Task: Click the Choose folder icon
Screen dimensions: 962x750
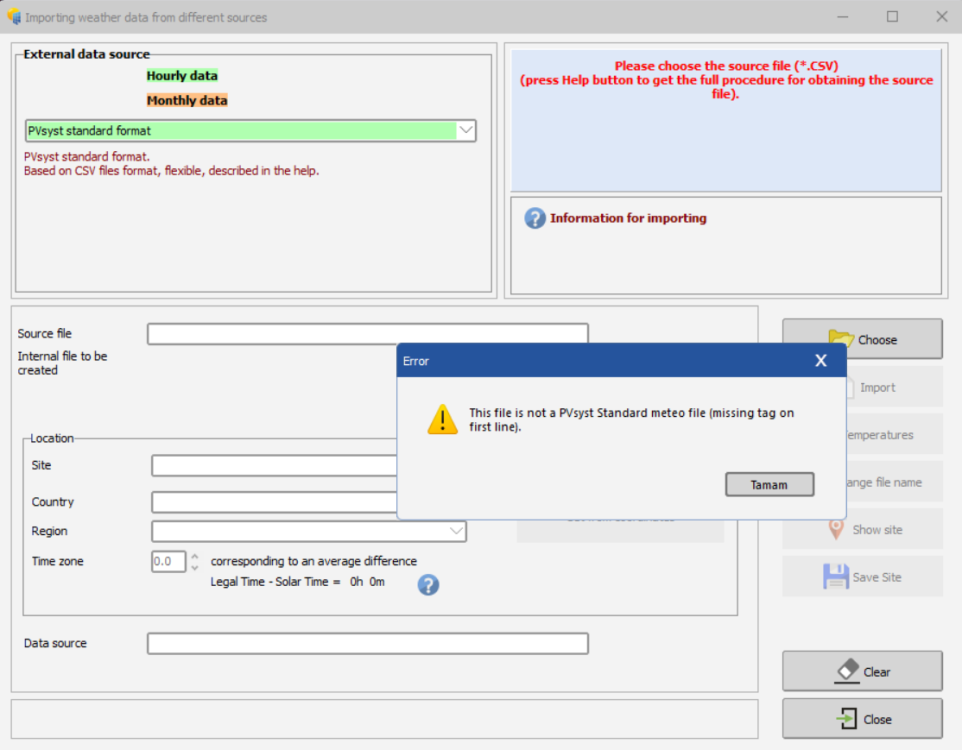Action: (x=840, y=339)
